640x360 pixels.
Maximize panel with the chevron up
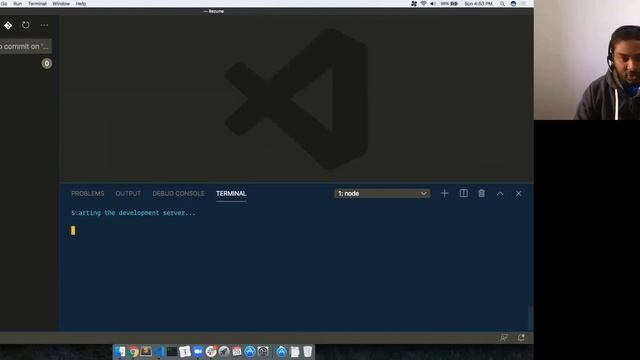coord(500,194)
